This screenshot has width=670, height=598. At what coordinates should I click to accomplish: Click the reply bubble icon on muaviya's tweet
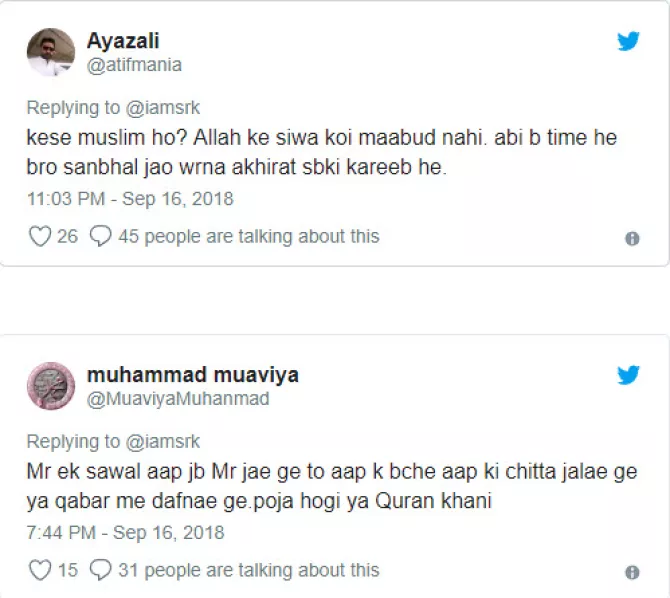[101, 571]
